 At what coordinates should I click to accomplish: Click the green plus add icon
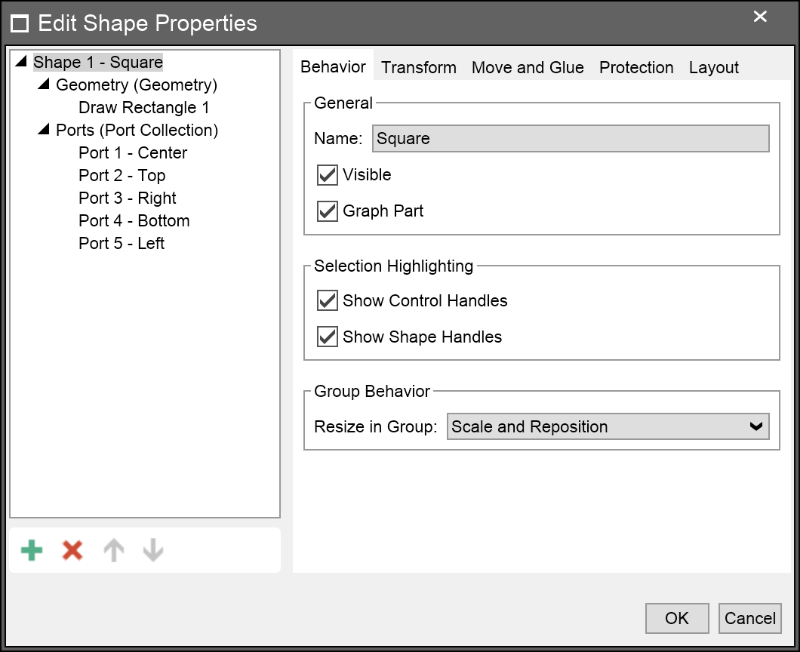[32, 550]
